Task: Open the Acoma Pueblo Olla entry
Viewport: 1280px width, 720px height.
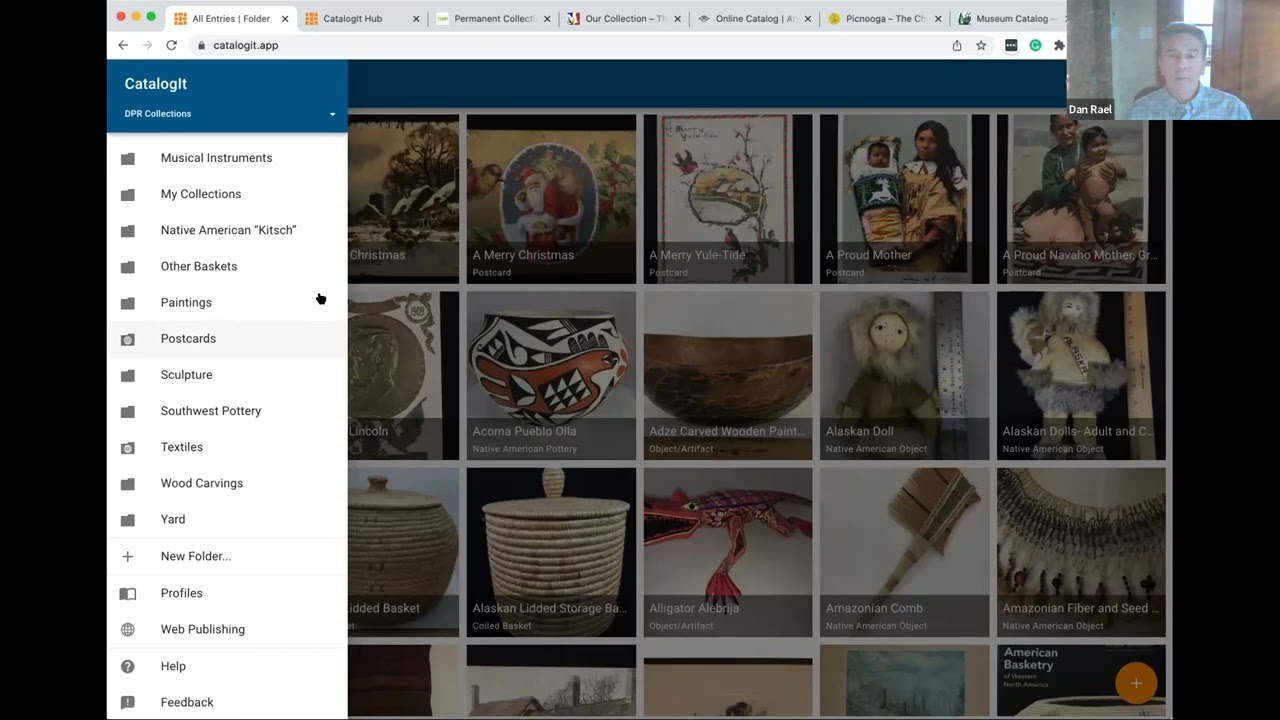Action: click(x=551, y=376)
